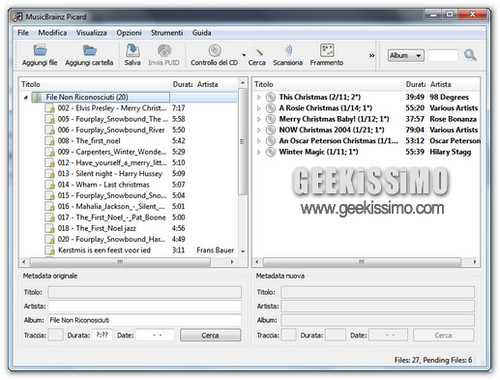
Task: Open the Album search type combo box
Action: (406, 55)
